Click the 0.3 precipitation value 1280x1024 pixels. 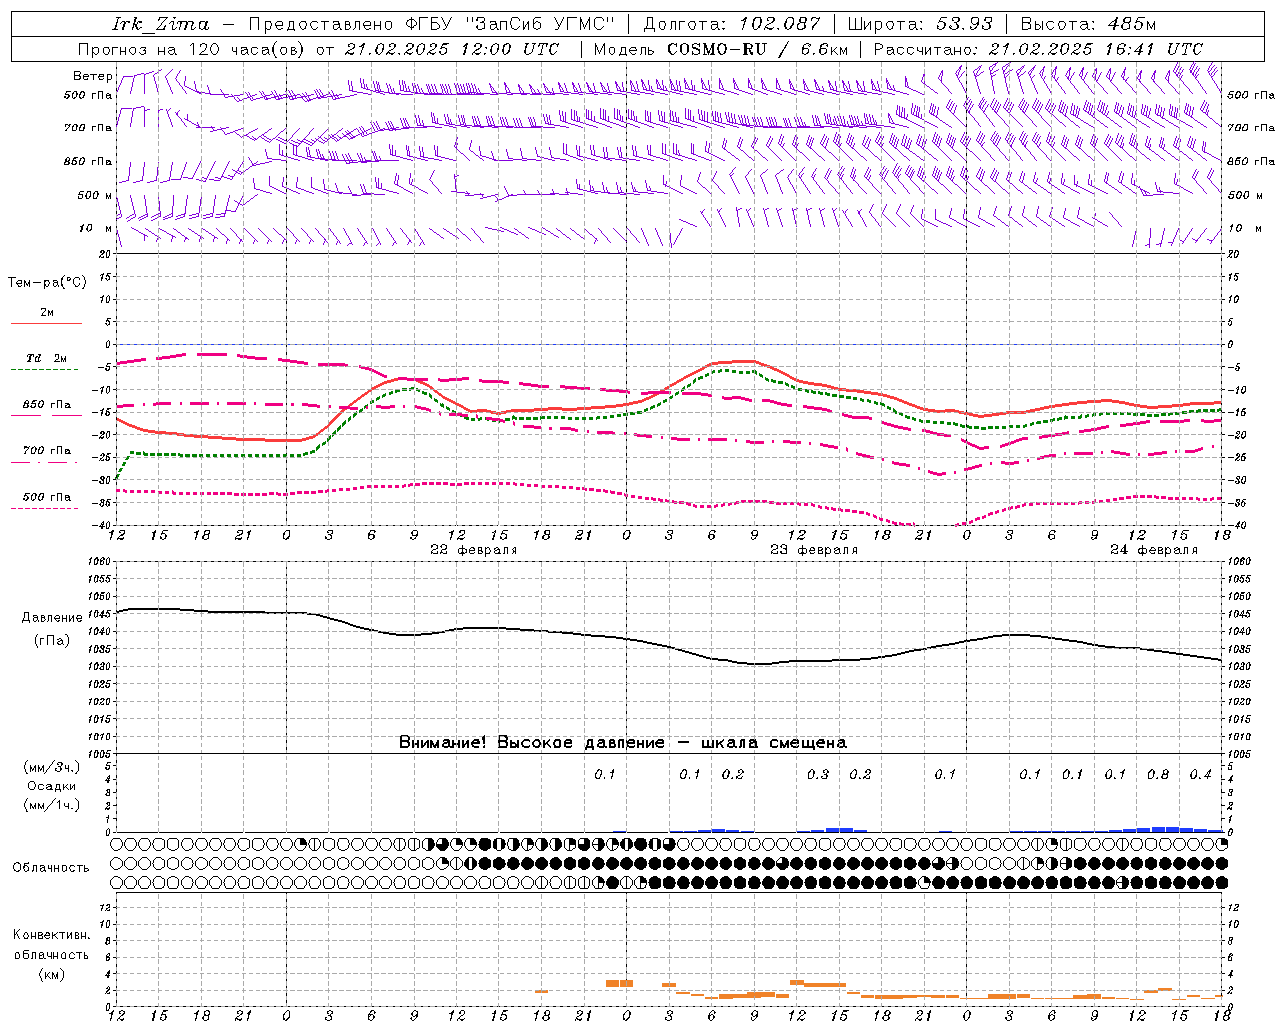click(818, 774)
